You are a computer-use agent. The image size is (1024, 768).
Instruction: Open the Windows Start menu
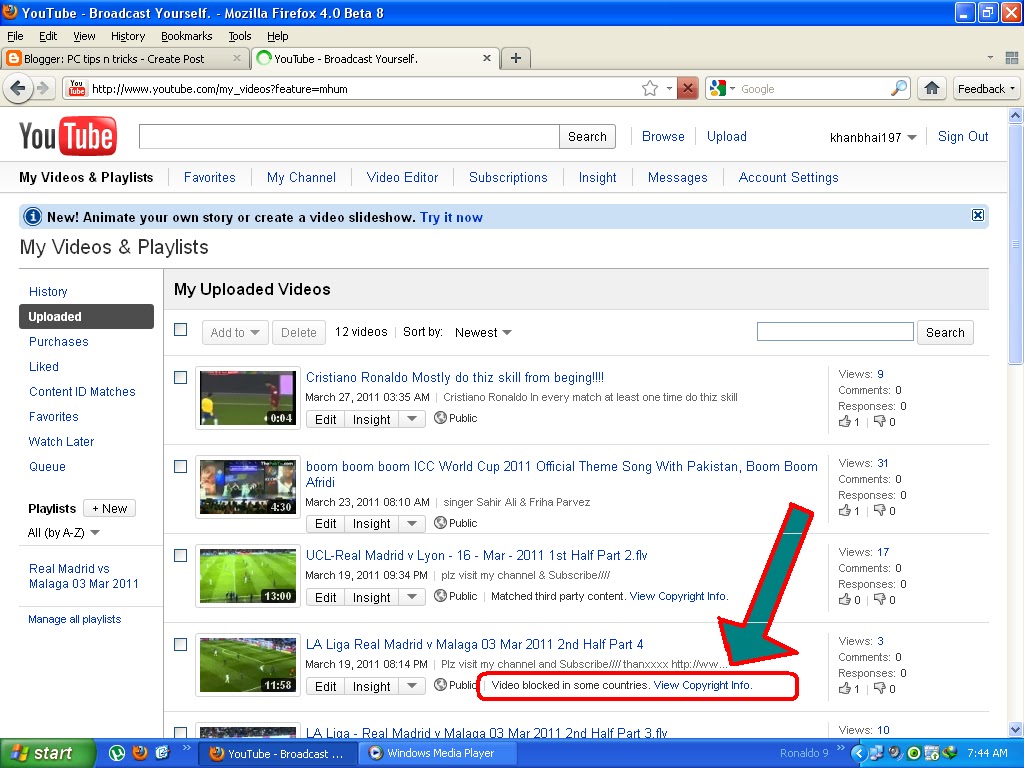[x=46, y=753]
